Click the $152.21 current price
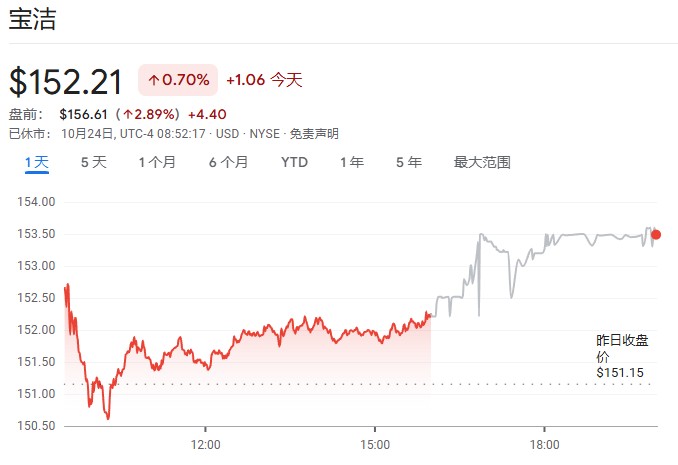 tap(66, 80)
